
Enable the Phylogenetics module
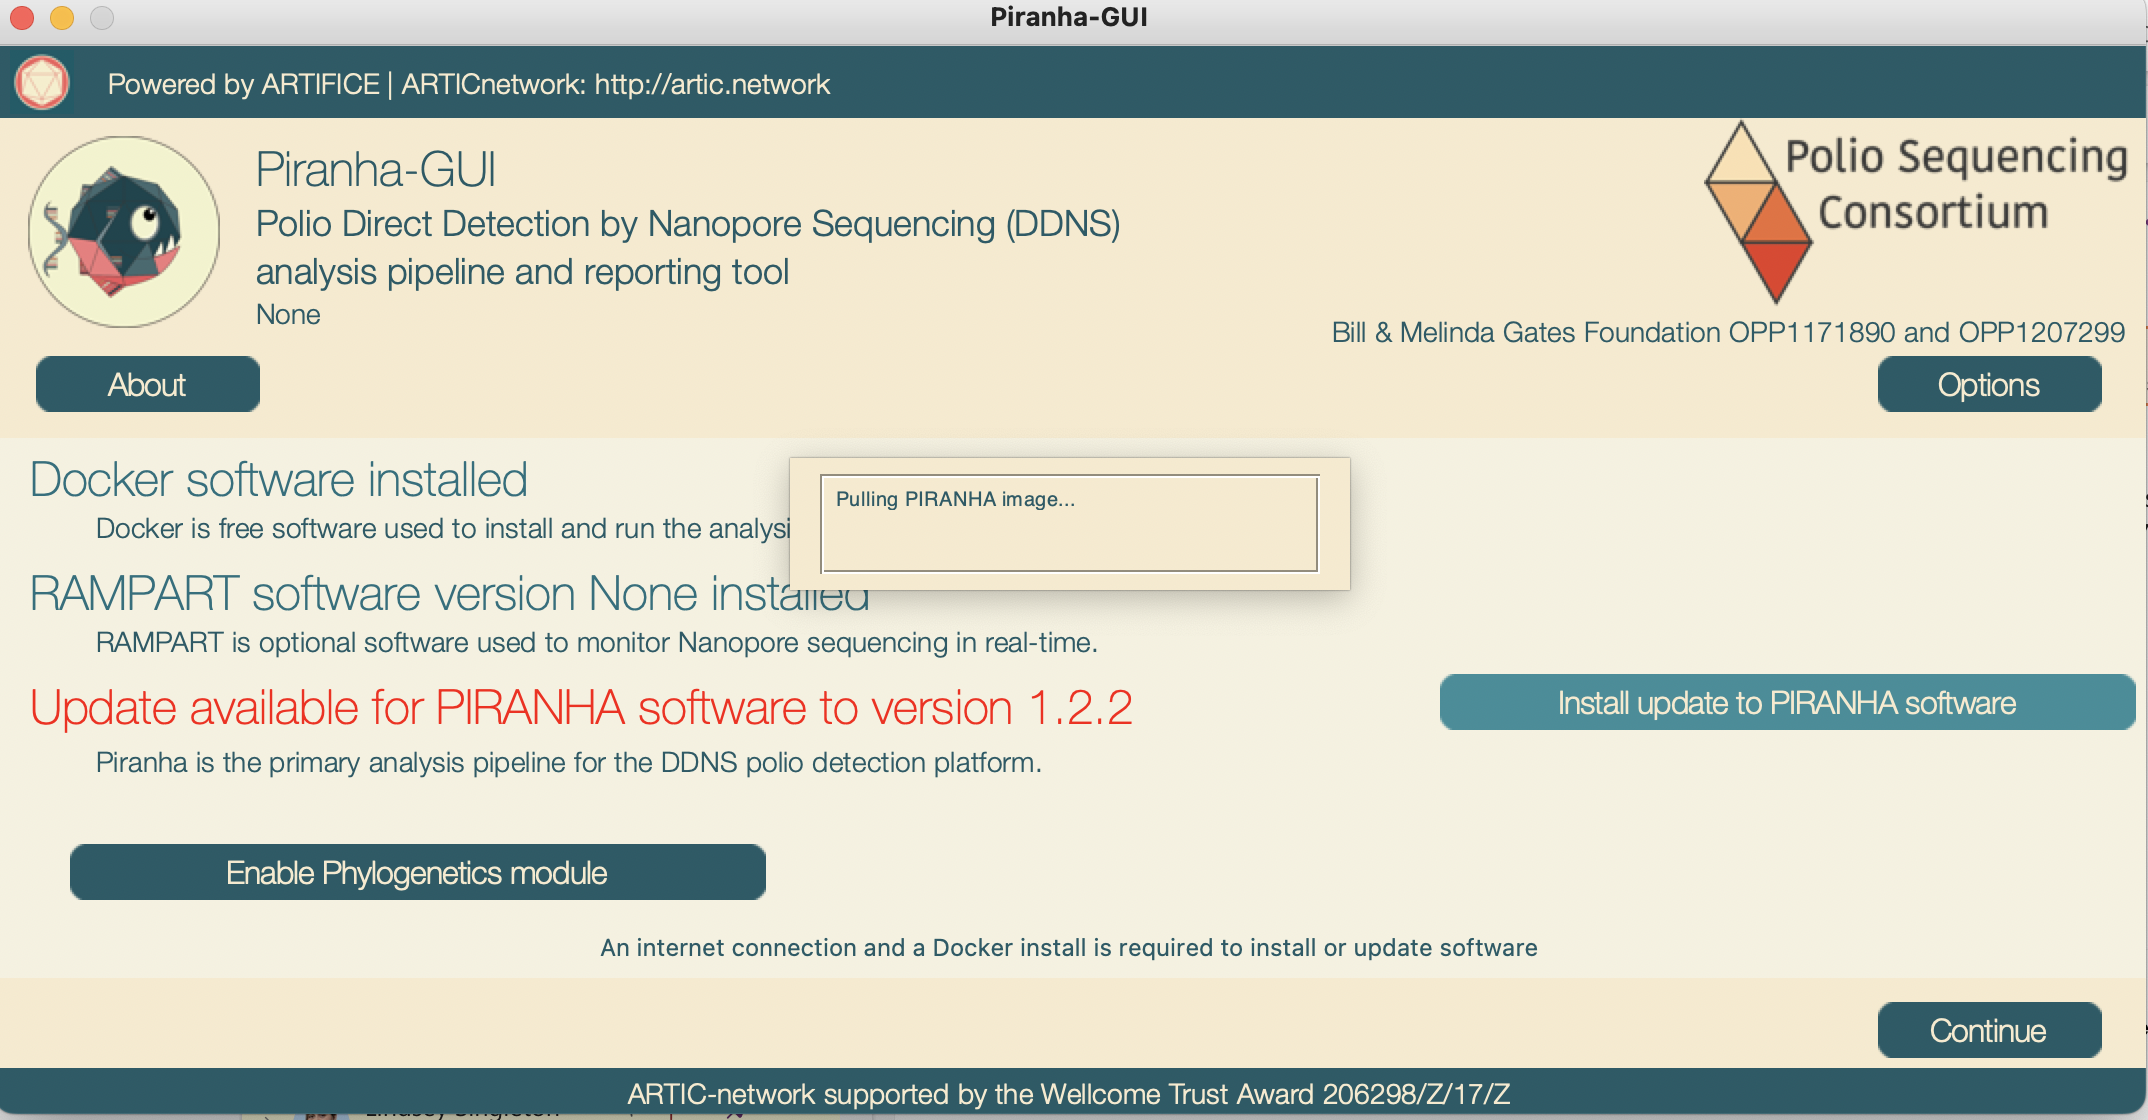tap(418, 873)
